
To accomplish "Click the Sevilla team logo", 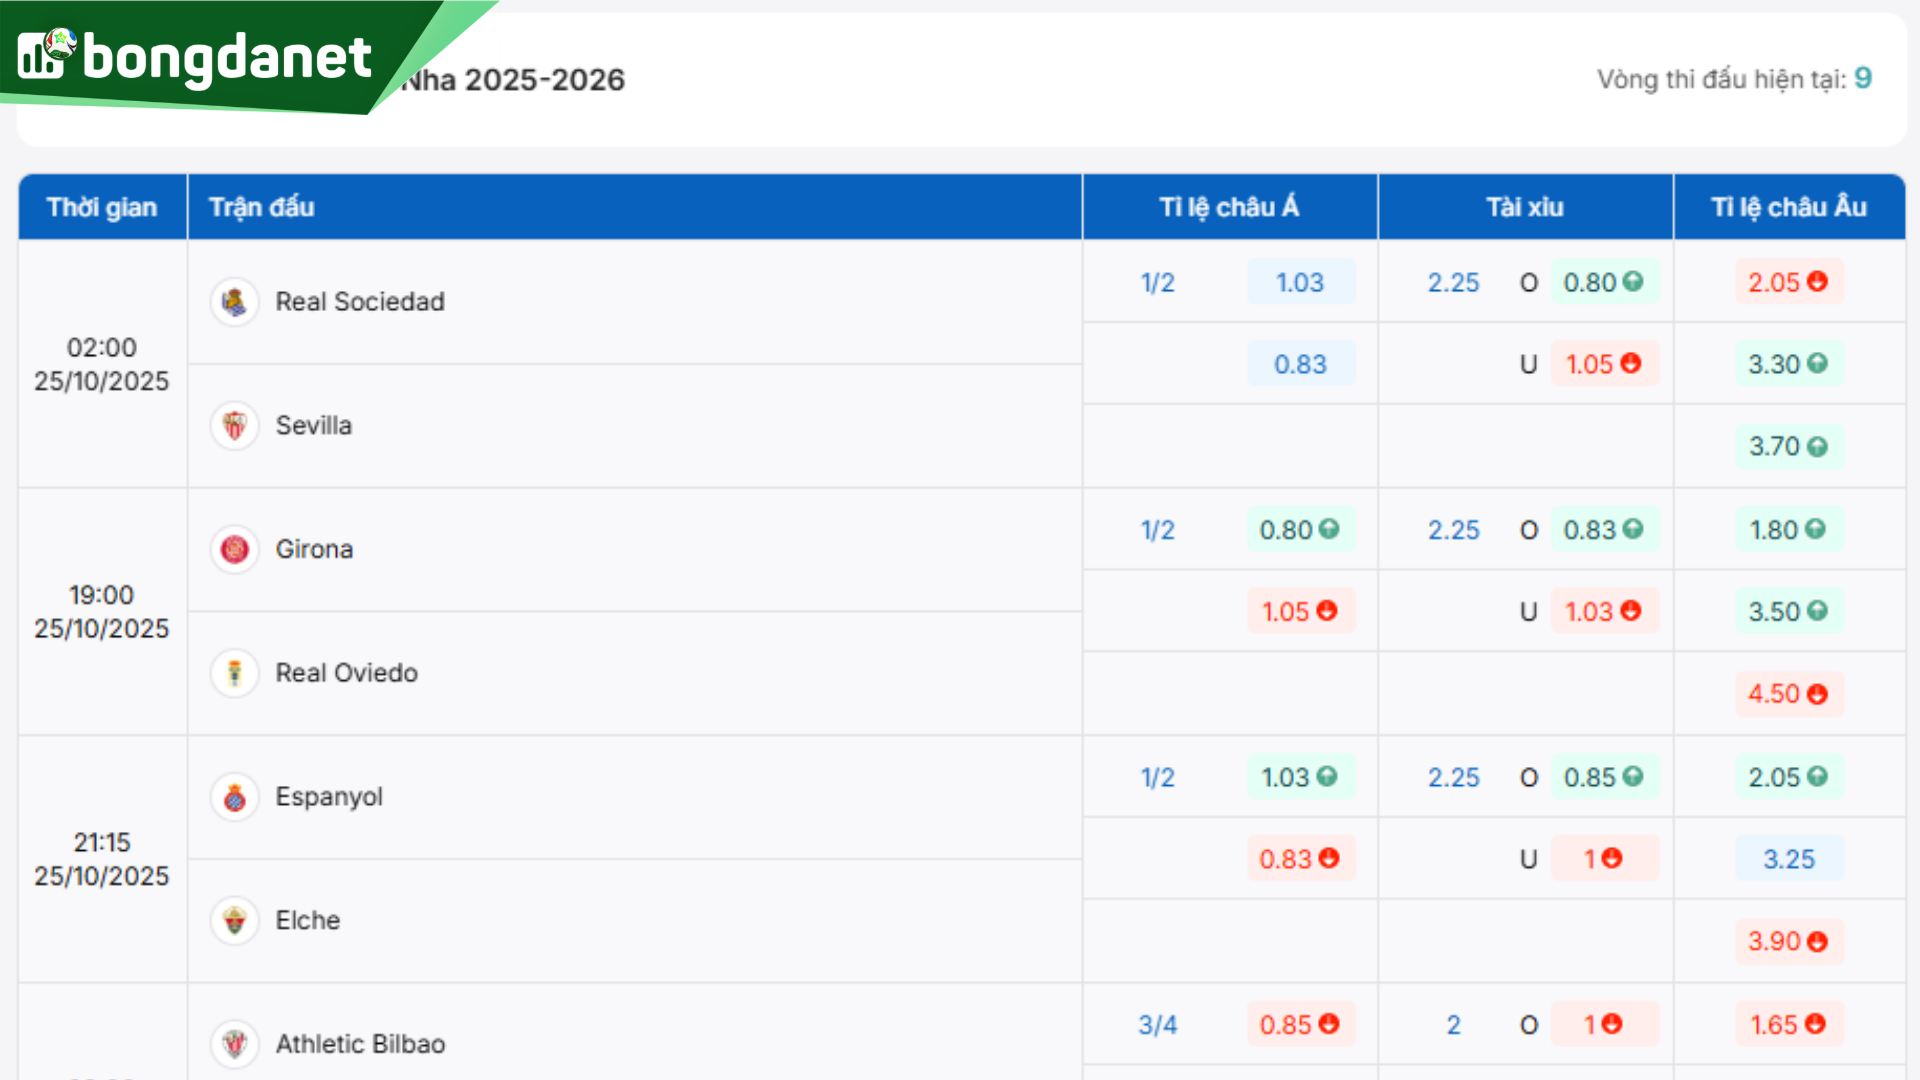I will (x=234, y=425).
